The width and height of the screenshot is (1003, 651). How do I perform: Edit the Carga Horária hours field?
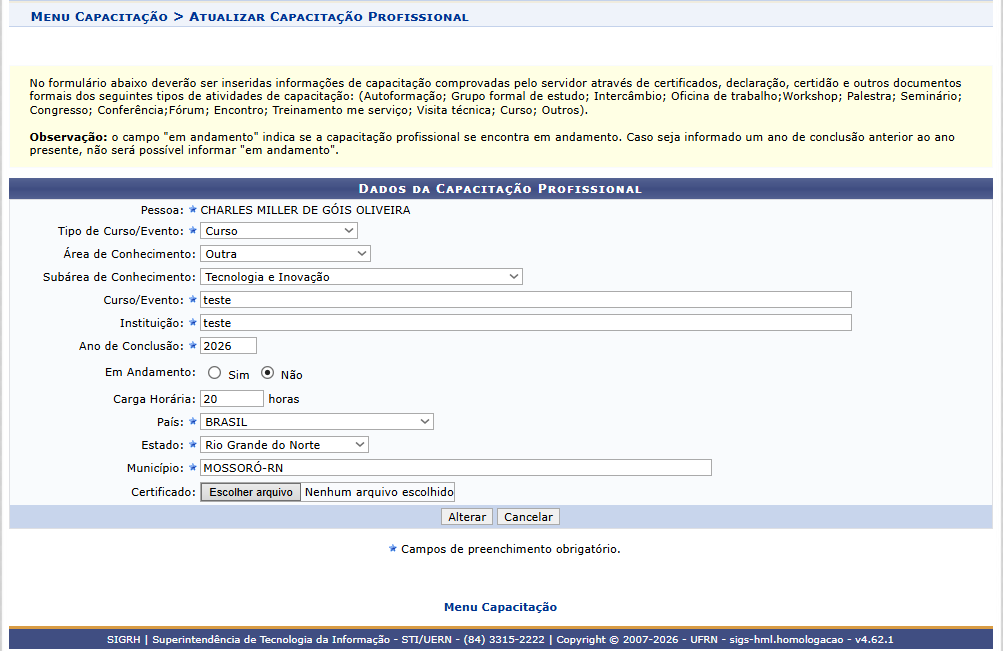(x=232, y=399)
